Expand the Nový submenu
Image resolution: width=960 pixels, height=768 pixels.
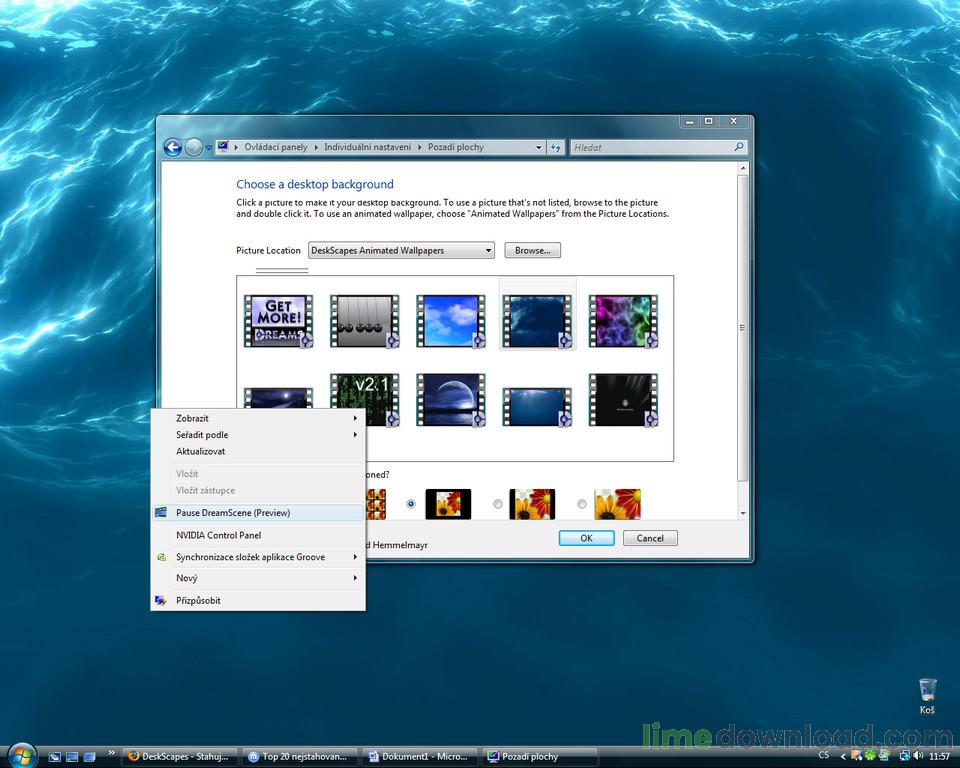point(258,578)
